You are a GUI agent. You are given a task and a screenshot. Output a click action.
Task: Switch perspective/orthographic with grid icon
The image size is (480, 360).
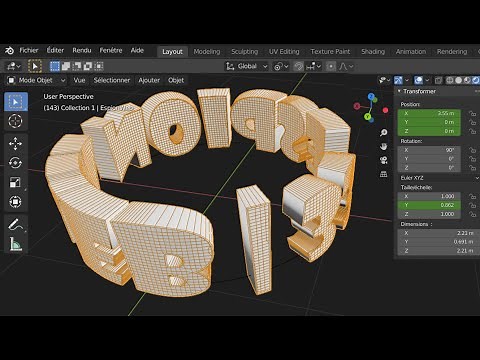point(384,175)
